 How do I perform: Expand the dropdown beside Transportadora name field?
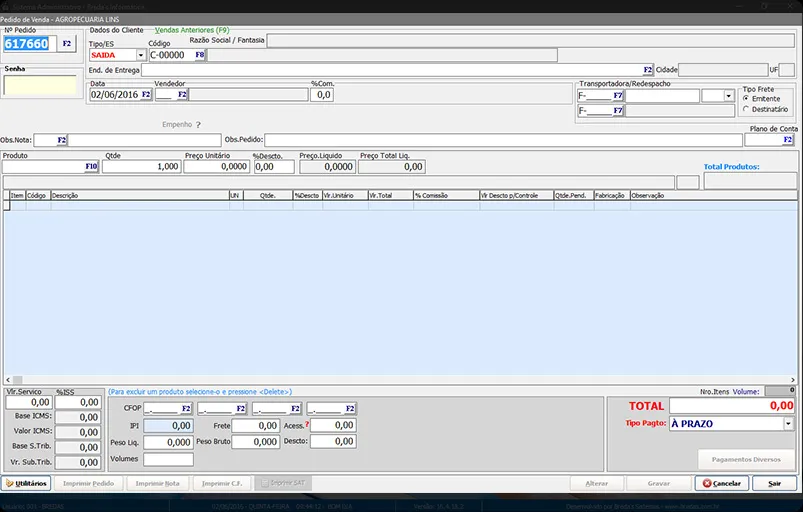(728, 96)
